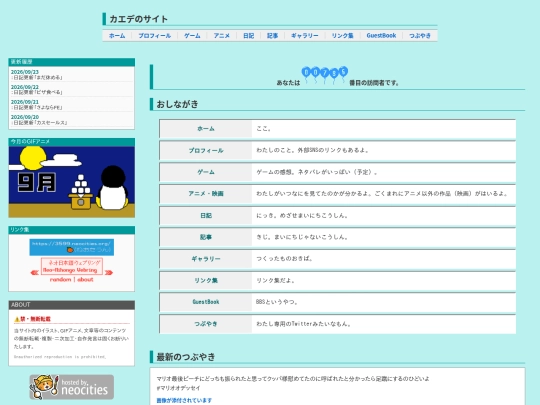Click the warning icon in ABOUT box
This screenshot has height=405, width=540.
click(17, 319)
